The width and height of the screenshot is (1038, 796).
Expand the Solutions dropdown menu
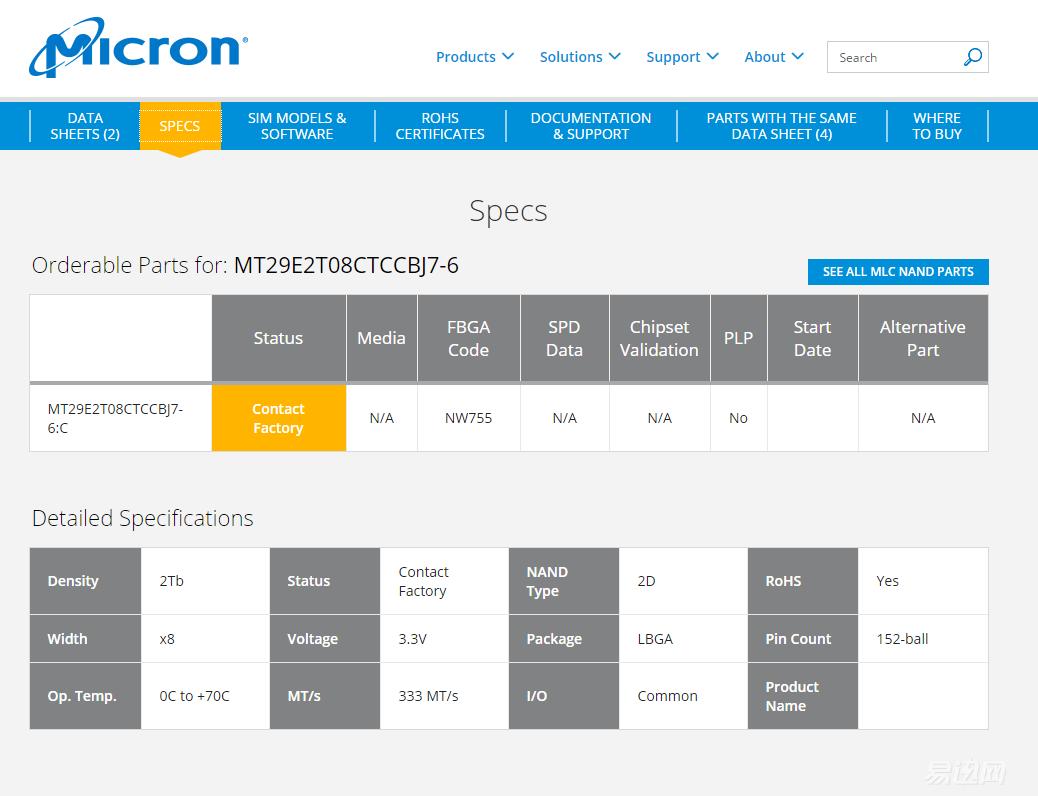[580, 57]
